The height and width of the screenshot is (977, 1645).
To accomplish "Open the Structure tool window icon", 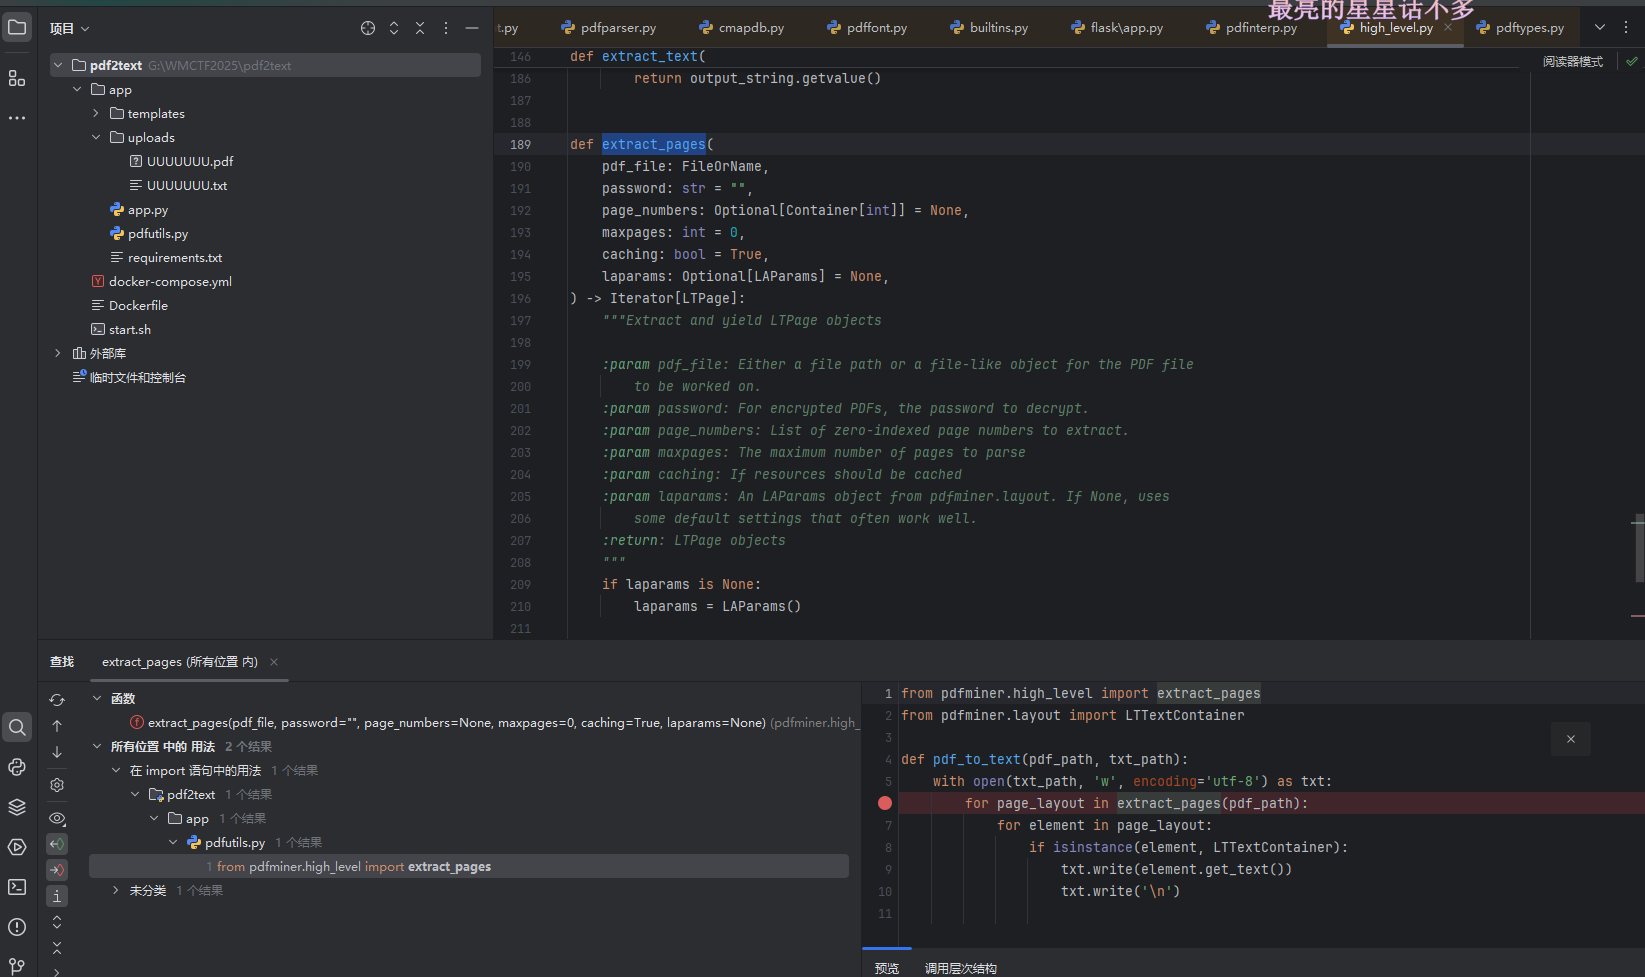I will [17, 78].
